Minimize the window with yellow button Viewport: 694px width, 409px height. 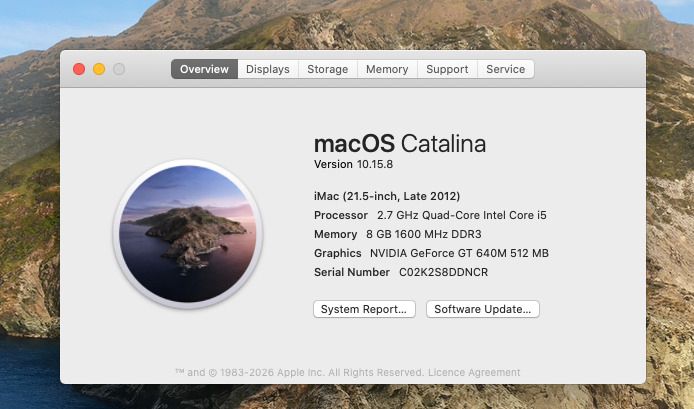coord(99,69)
